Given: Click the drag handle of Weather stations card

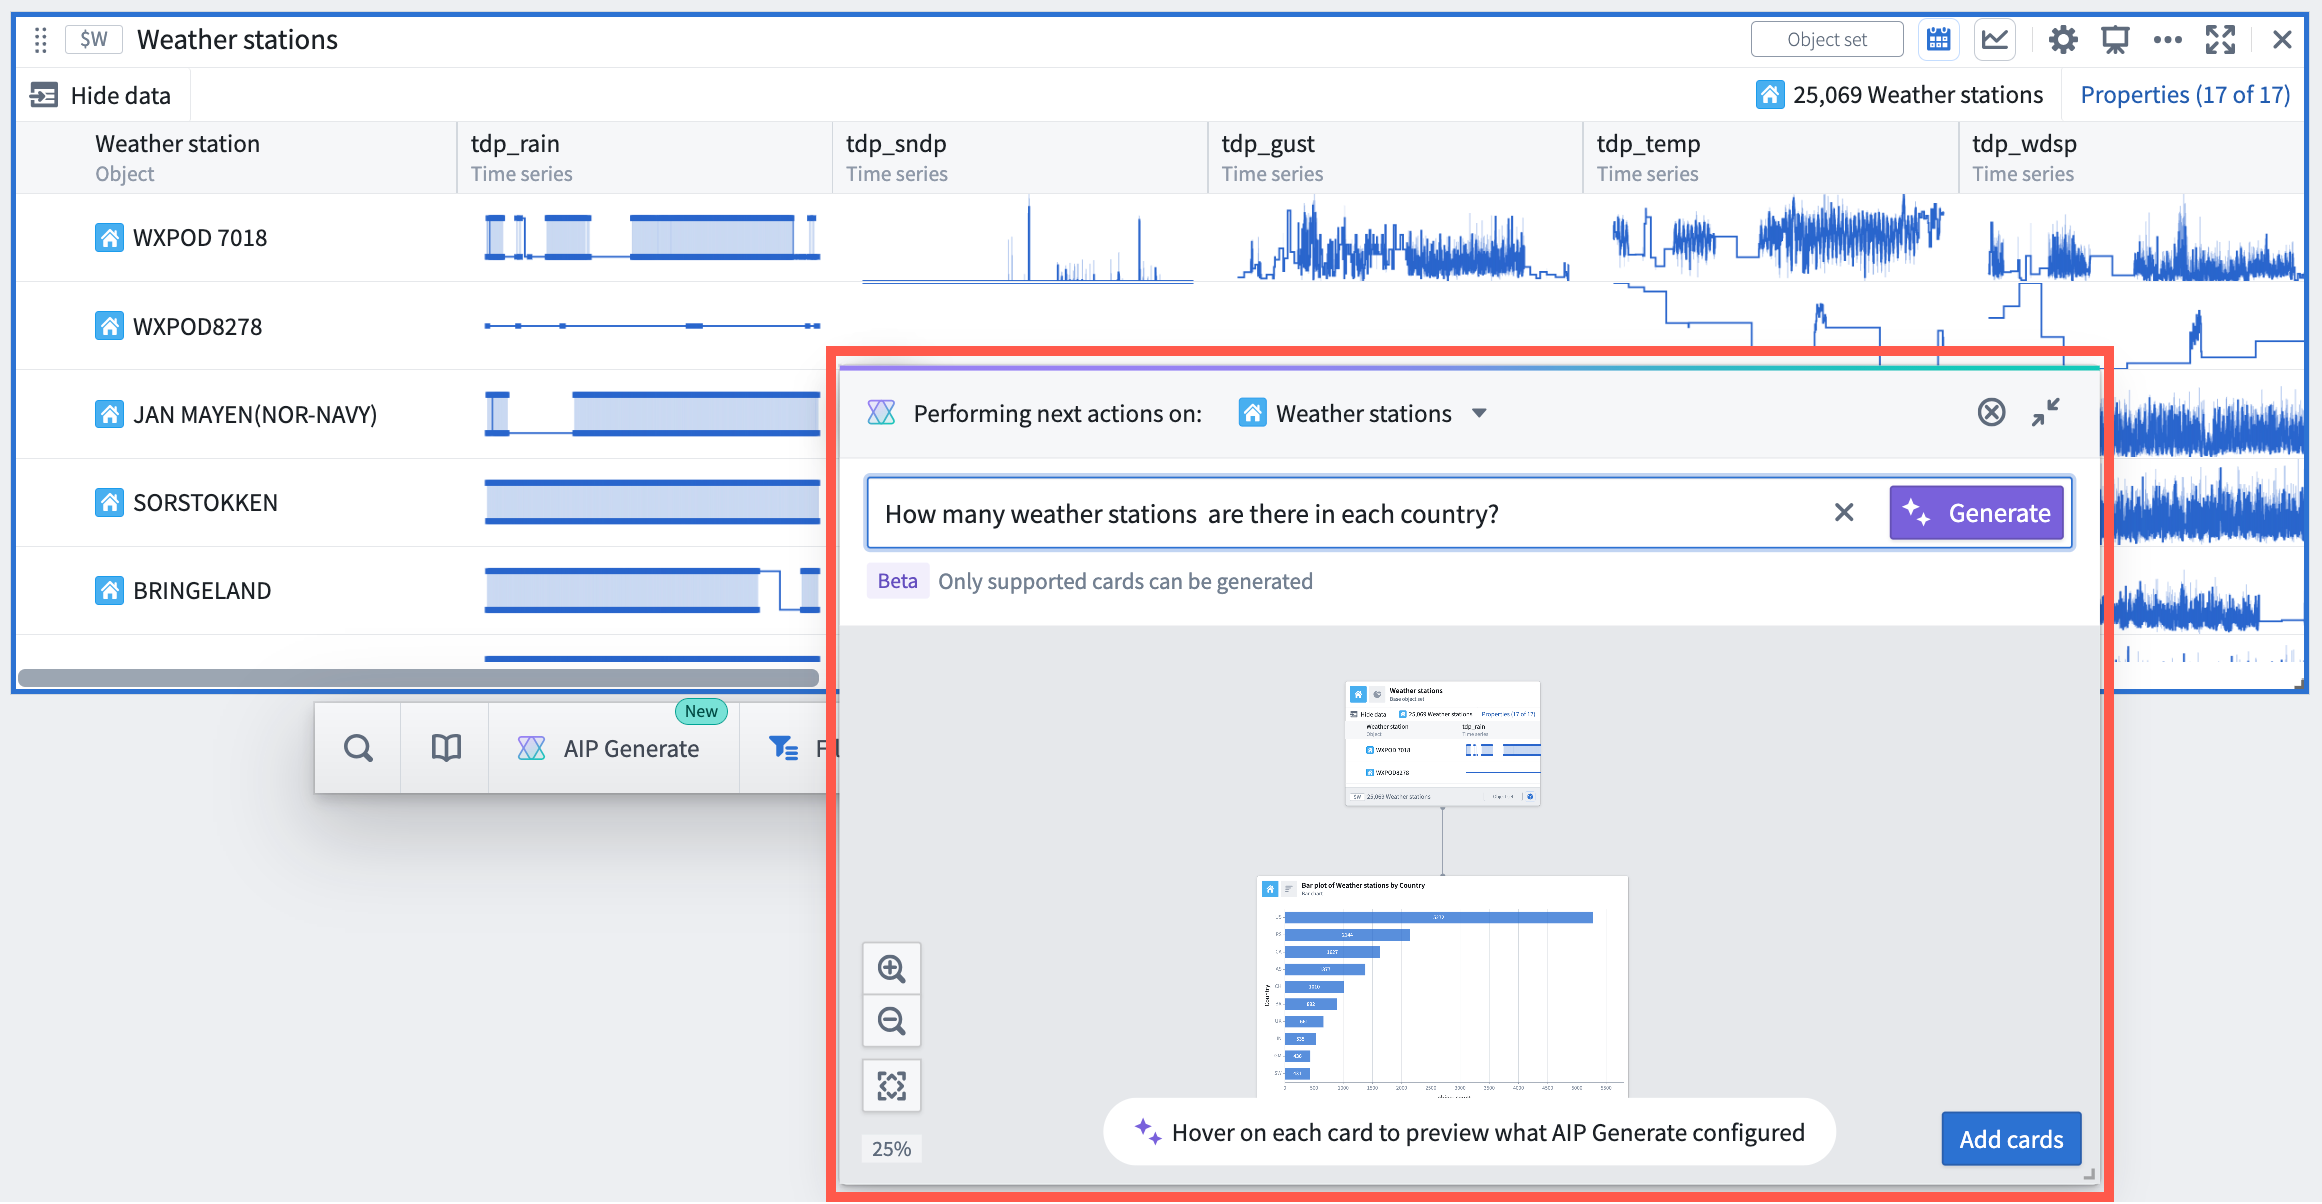Looking at the screenshot, I should tap(40, 40).
